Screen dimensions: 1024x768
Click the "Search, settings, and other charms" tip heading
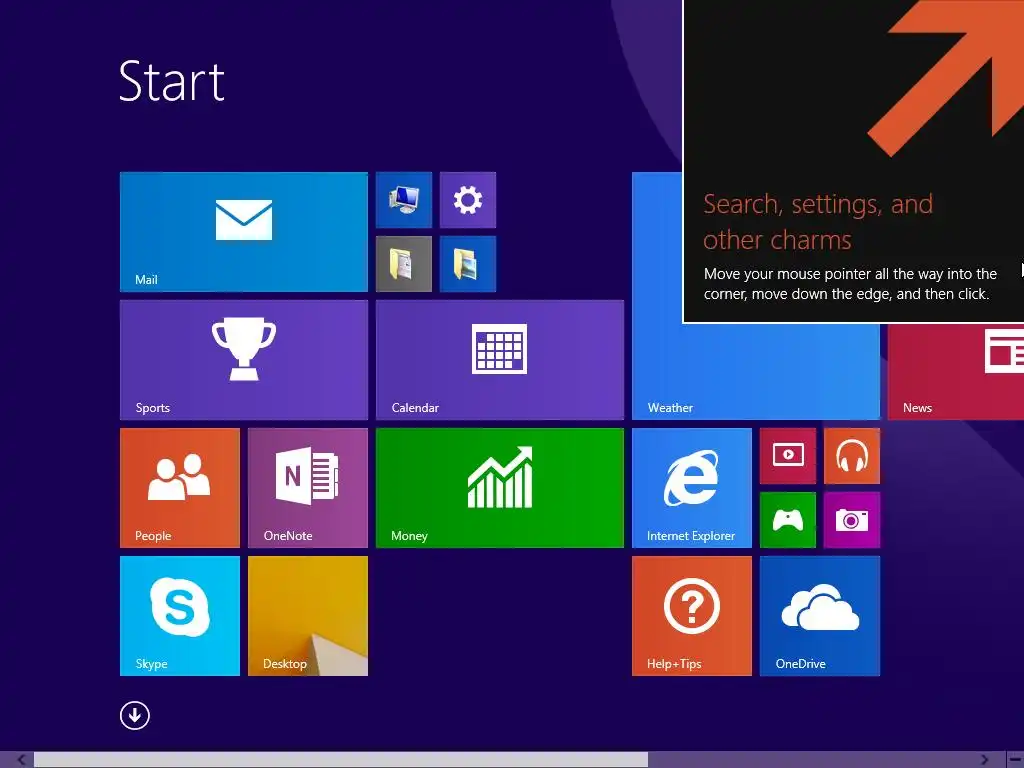click(818, 222)
